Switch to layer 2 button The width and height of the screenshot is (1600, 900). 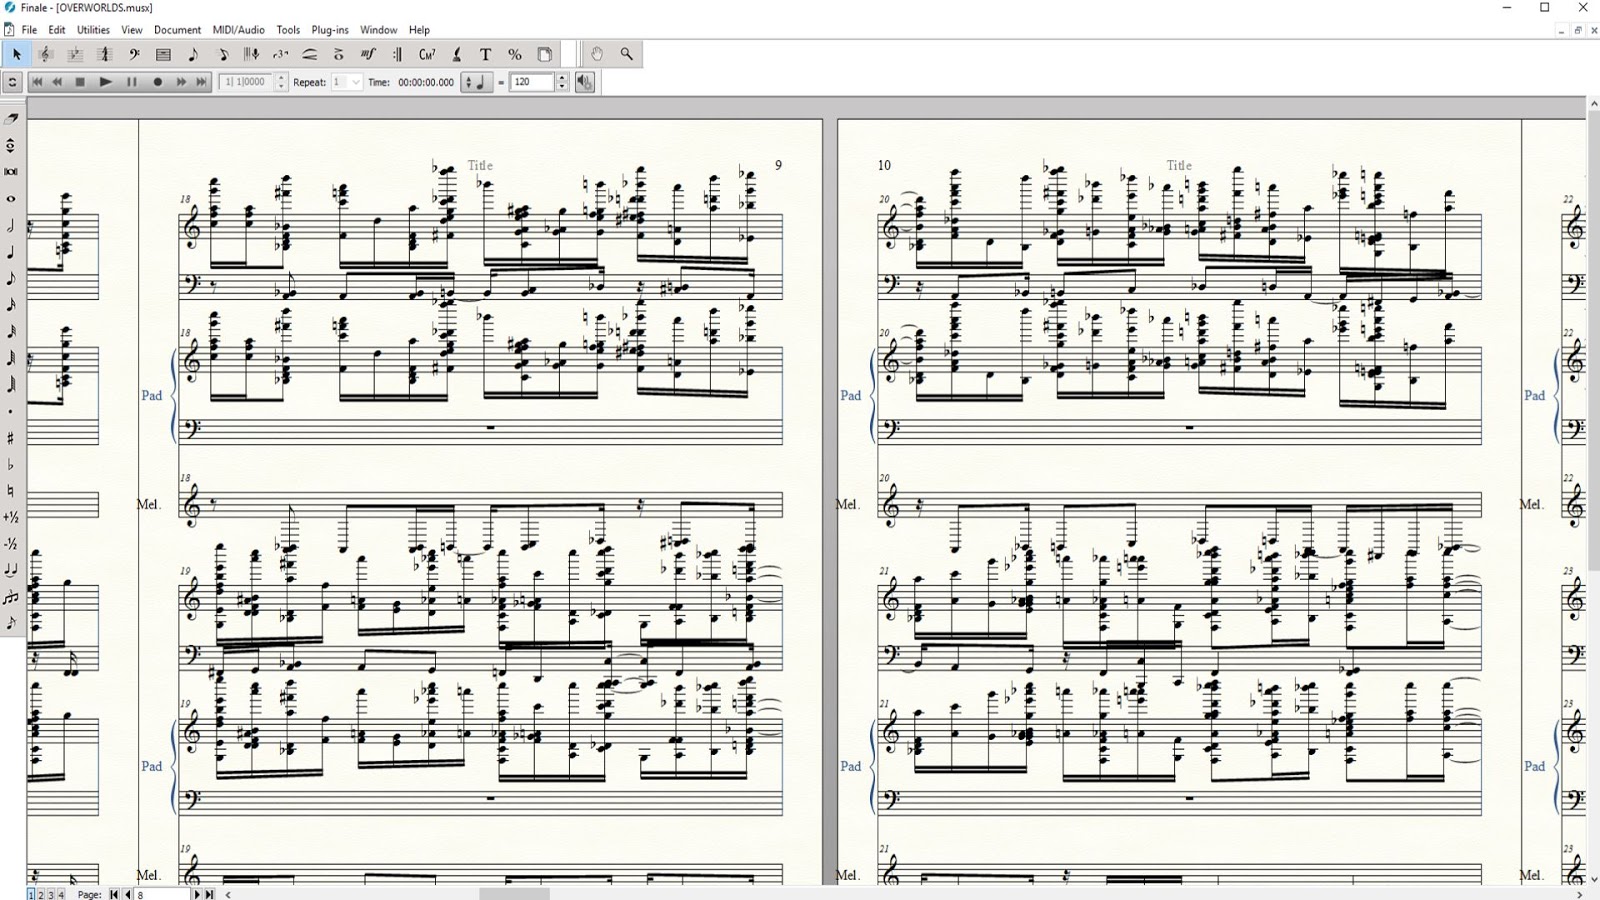41,894
